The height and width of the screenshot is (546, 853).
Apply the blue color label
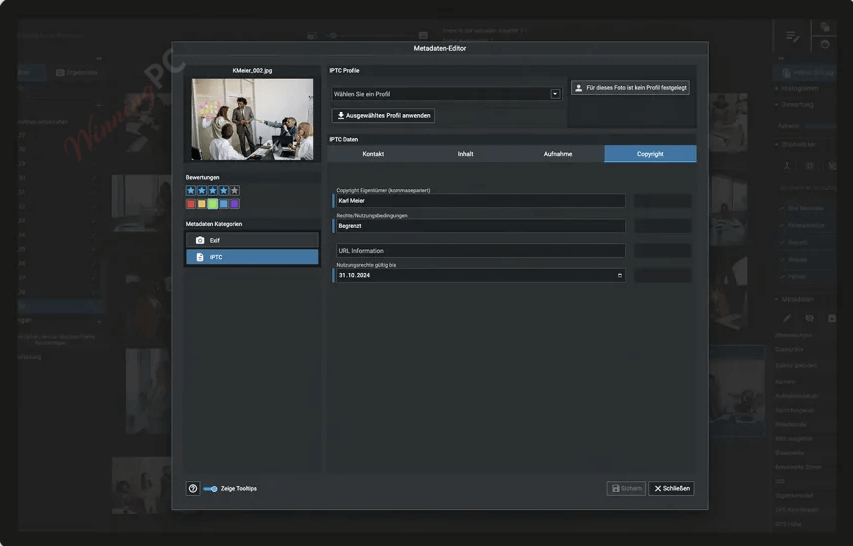[224, 204]
